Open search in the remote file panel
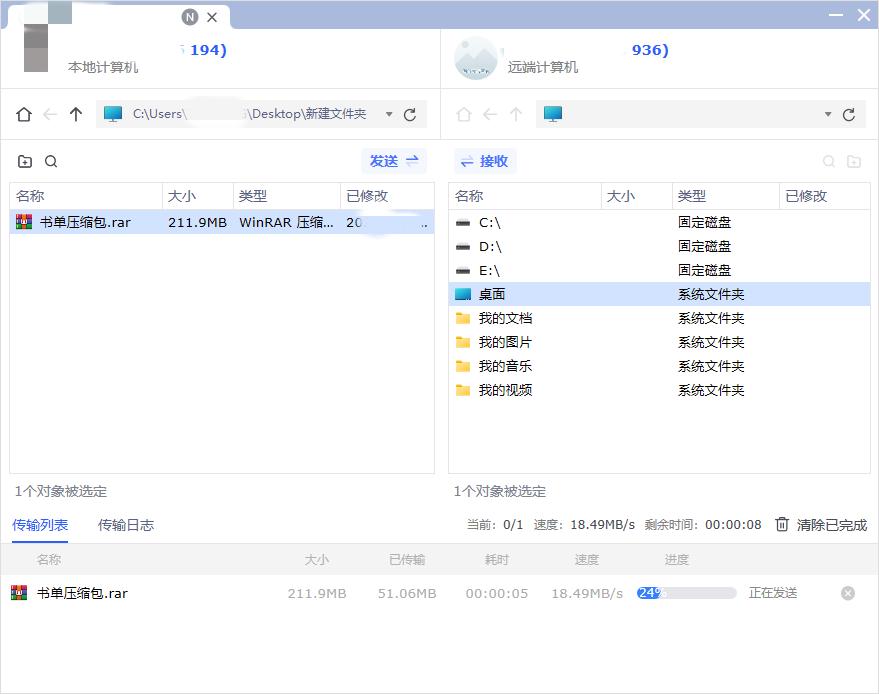 point(829,161)
